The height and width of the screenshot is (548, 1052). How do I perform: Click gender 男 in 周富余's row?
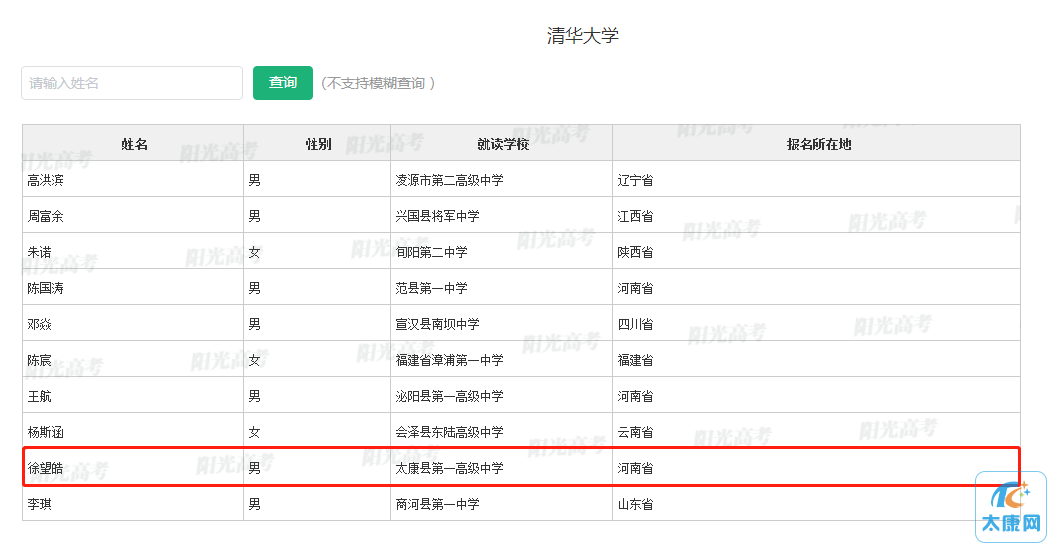click(x=254, y=216)
